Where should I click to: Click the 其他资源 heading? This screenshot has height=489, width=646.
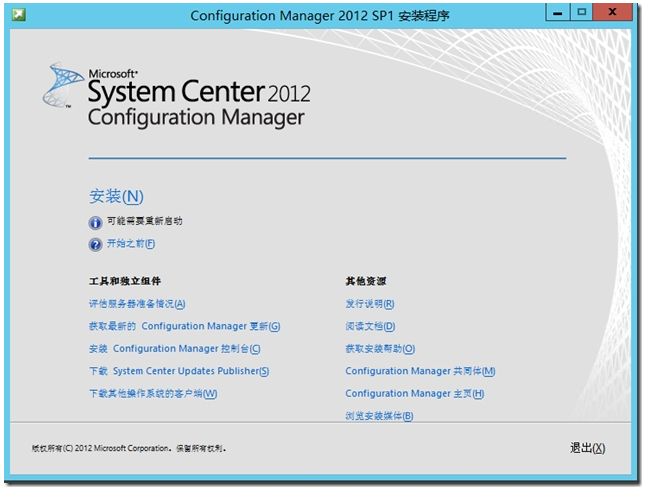coord(365,281)
